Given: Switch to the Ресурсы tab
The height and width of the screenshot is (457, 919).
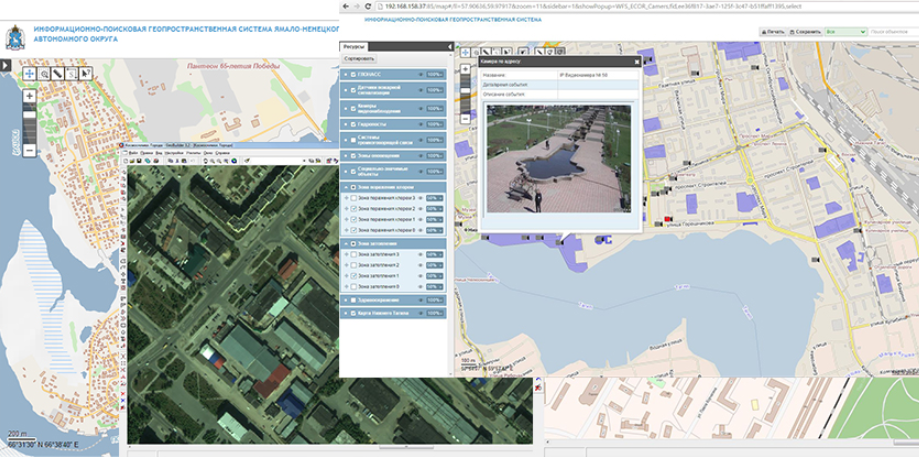Looking at the screenshot, I should click(354, 47).
